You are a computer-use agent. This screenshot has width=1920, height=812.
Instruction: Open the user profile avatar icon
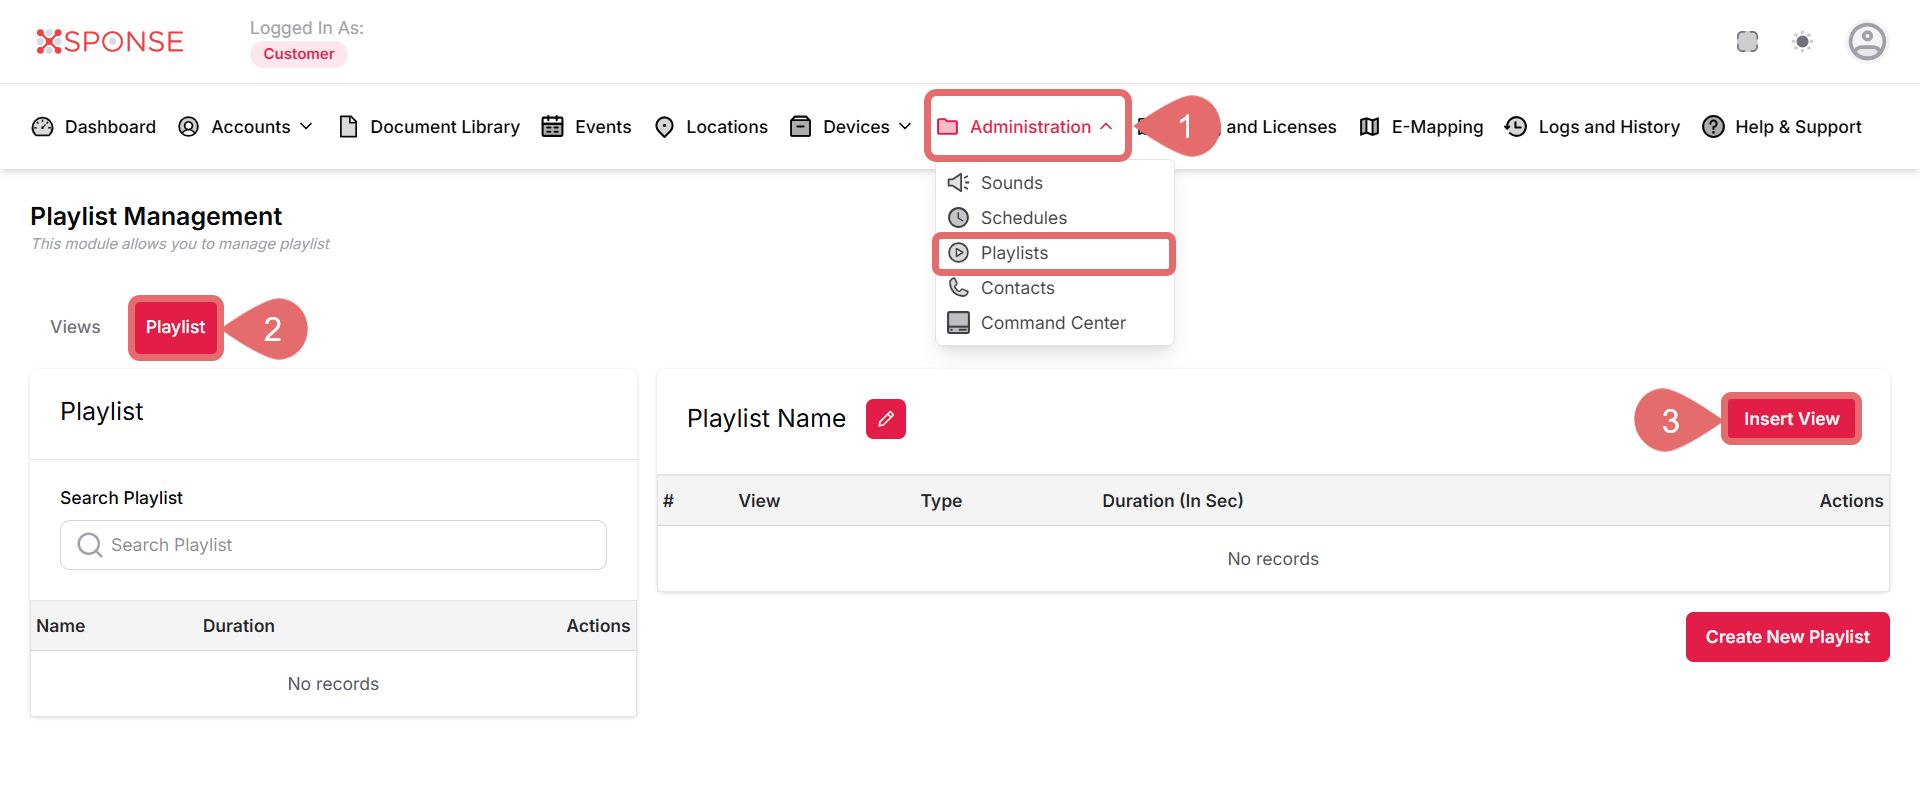(x=1866, y=42)
